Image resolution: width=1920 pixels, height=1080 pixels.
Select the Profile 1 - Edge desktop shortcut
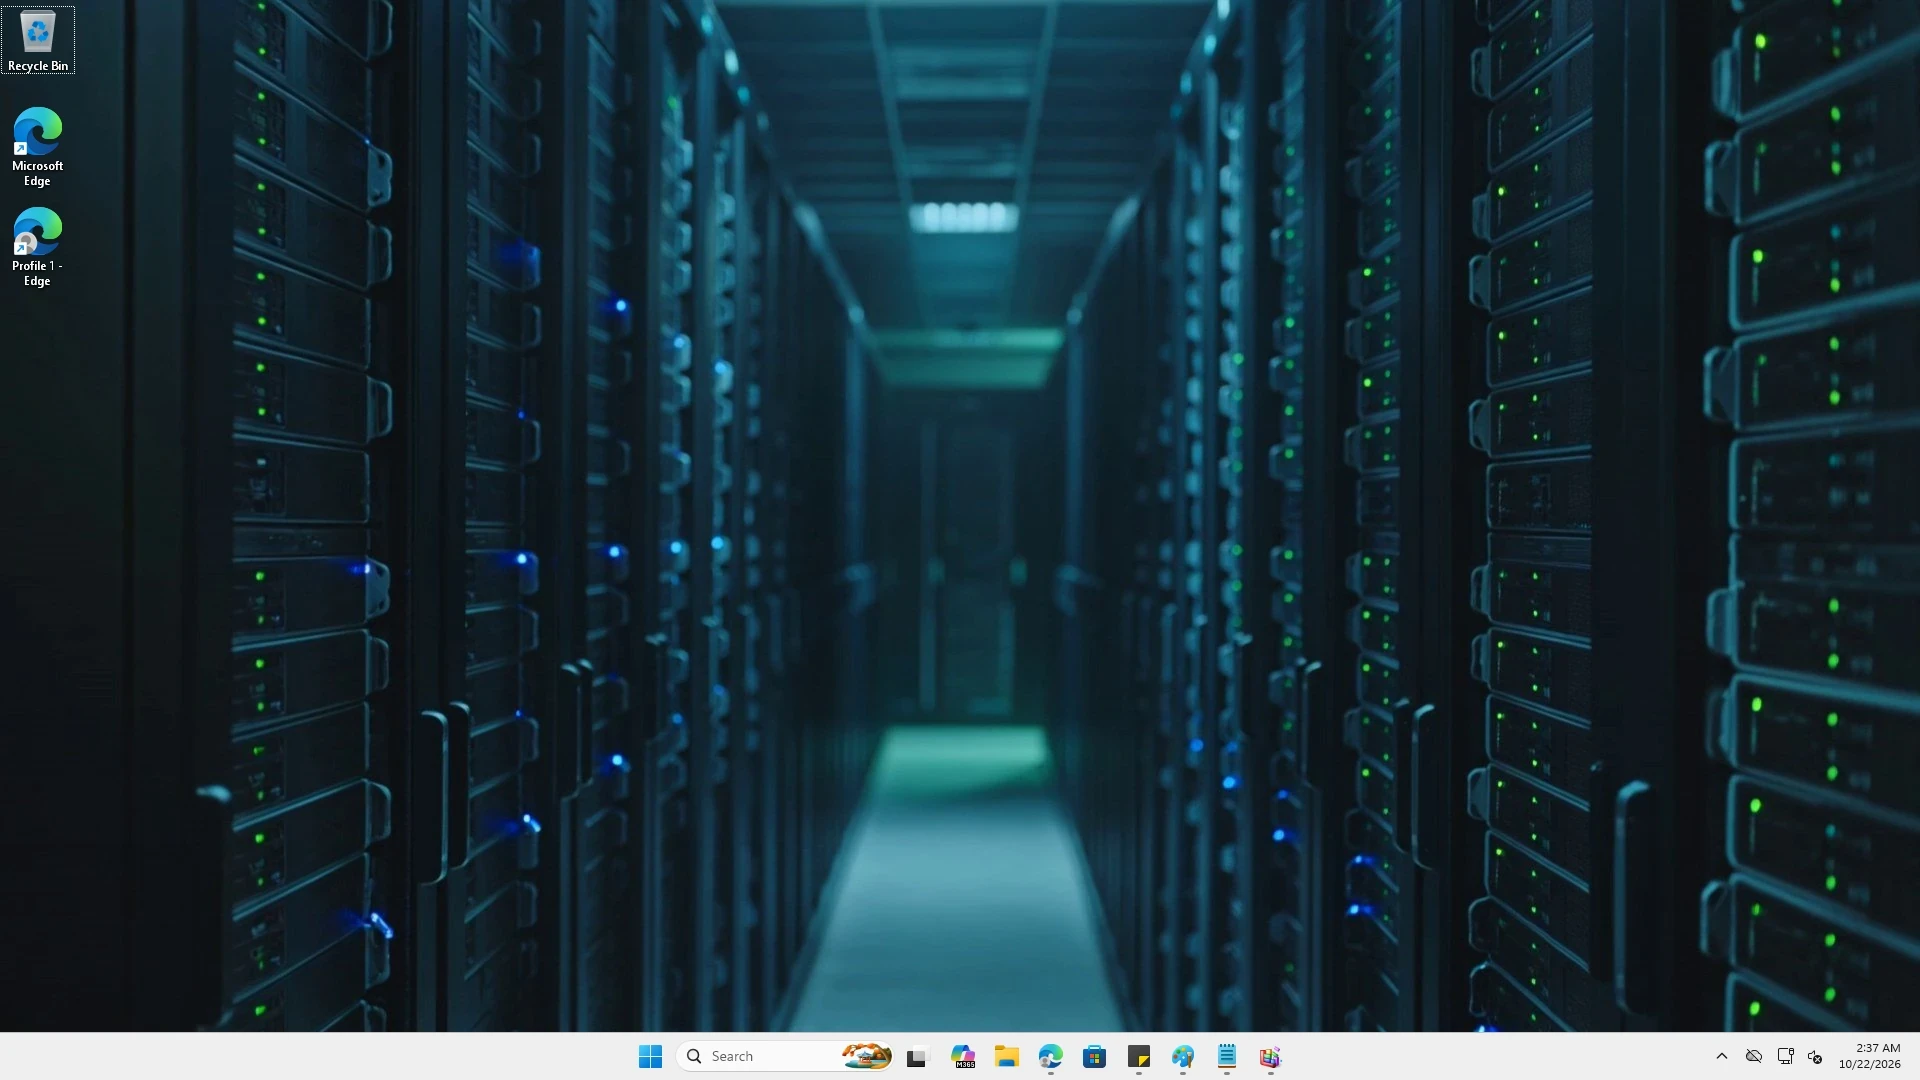(x=38, y=247)
